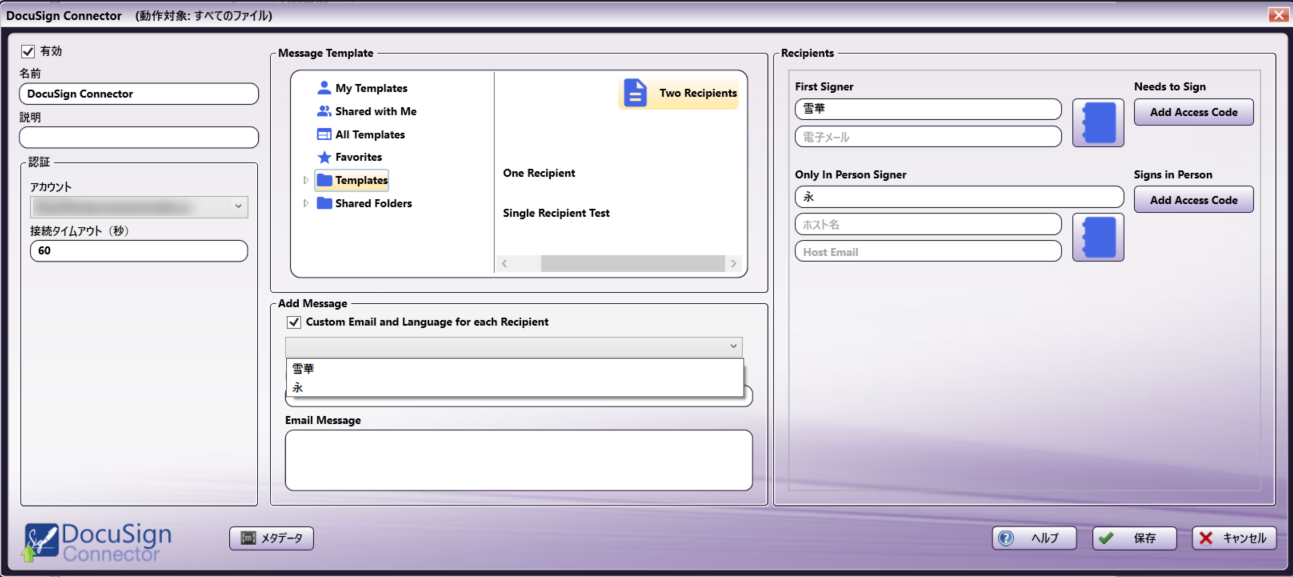Open address book for First Signer
The width and height of the screenshot is (1293, 577).
pos(1098,122)
